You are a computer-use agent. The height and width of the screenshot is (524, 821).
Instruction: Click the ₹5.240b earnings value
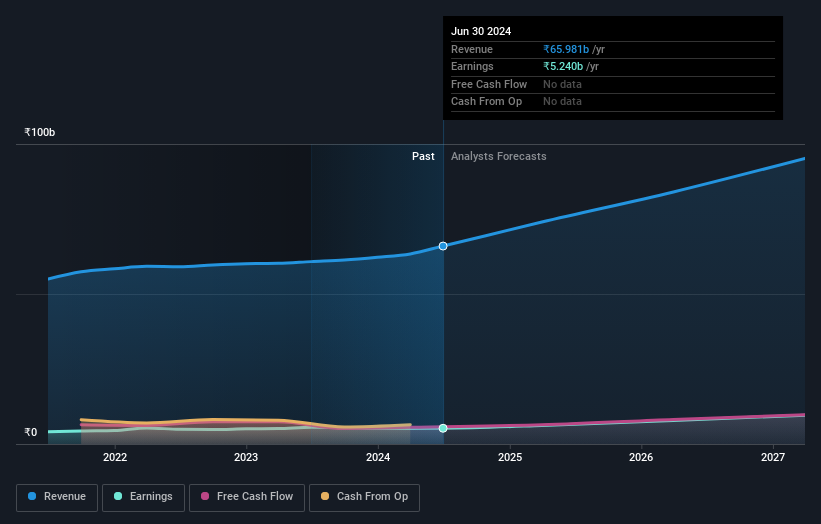563,66
